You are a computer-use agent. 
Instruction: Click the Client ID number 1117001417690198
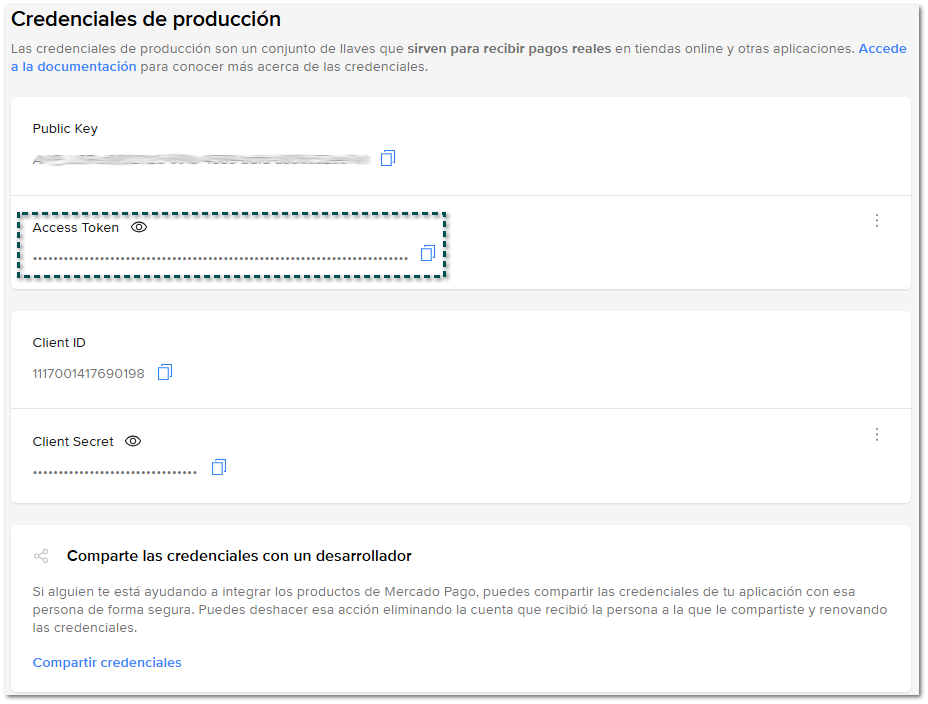88,374
